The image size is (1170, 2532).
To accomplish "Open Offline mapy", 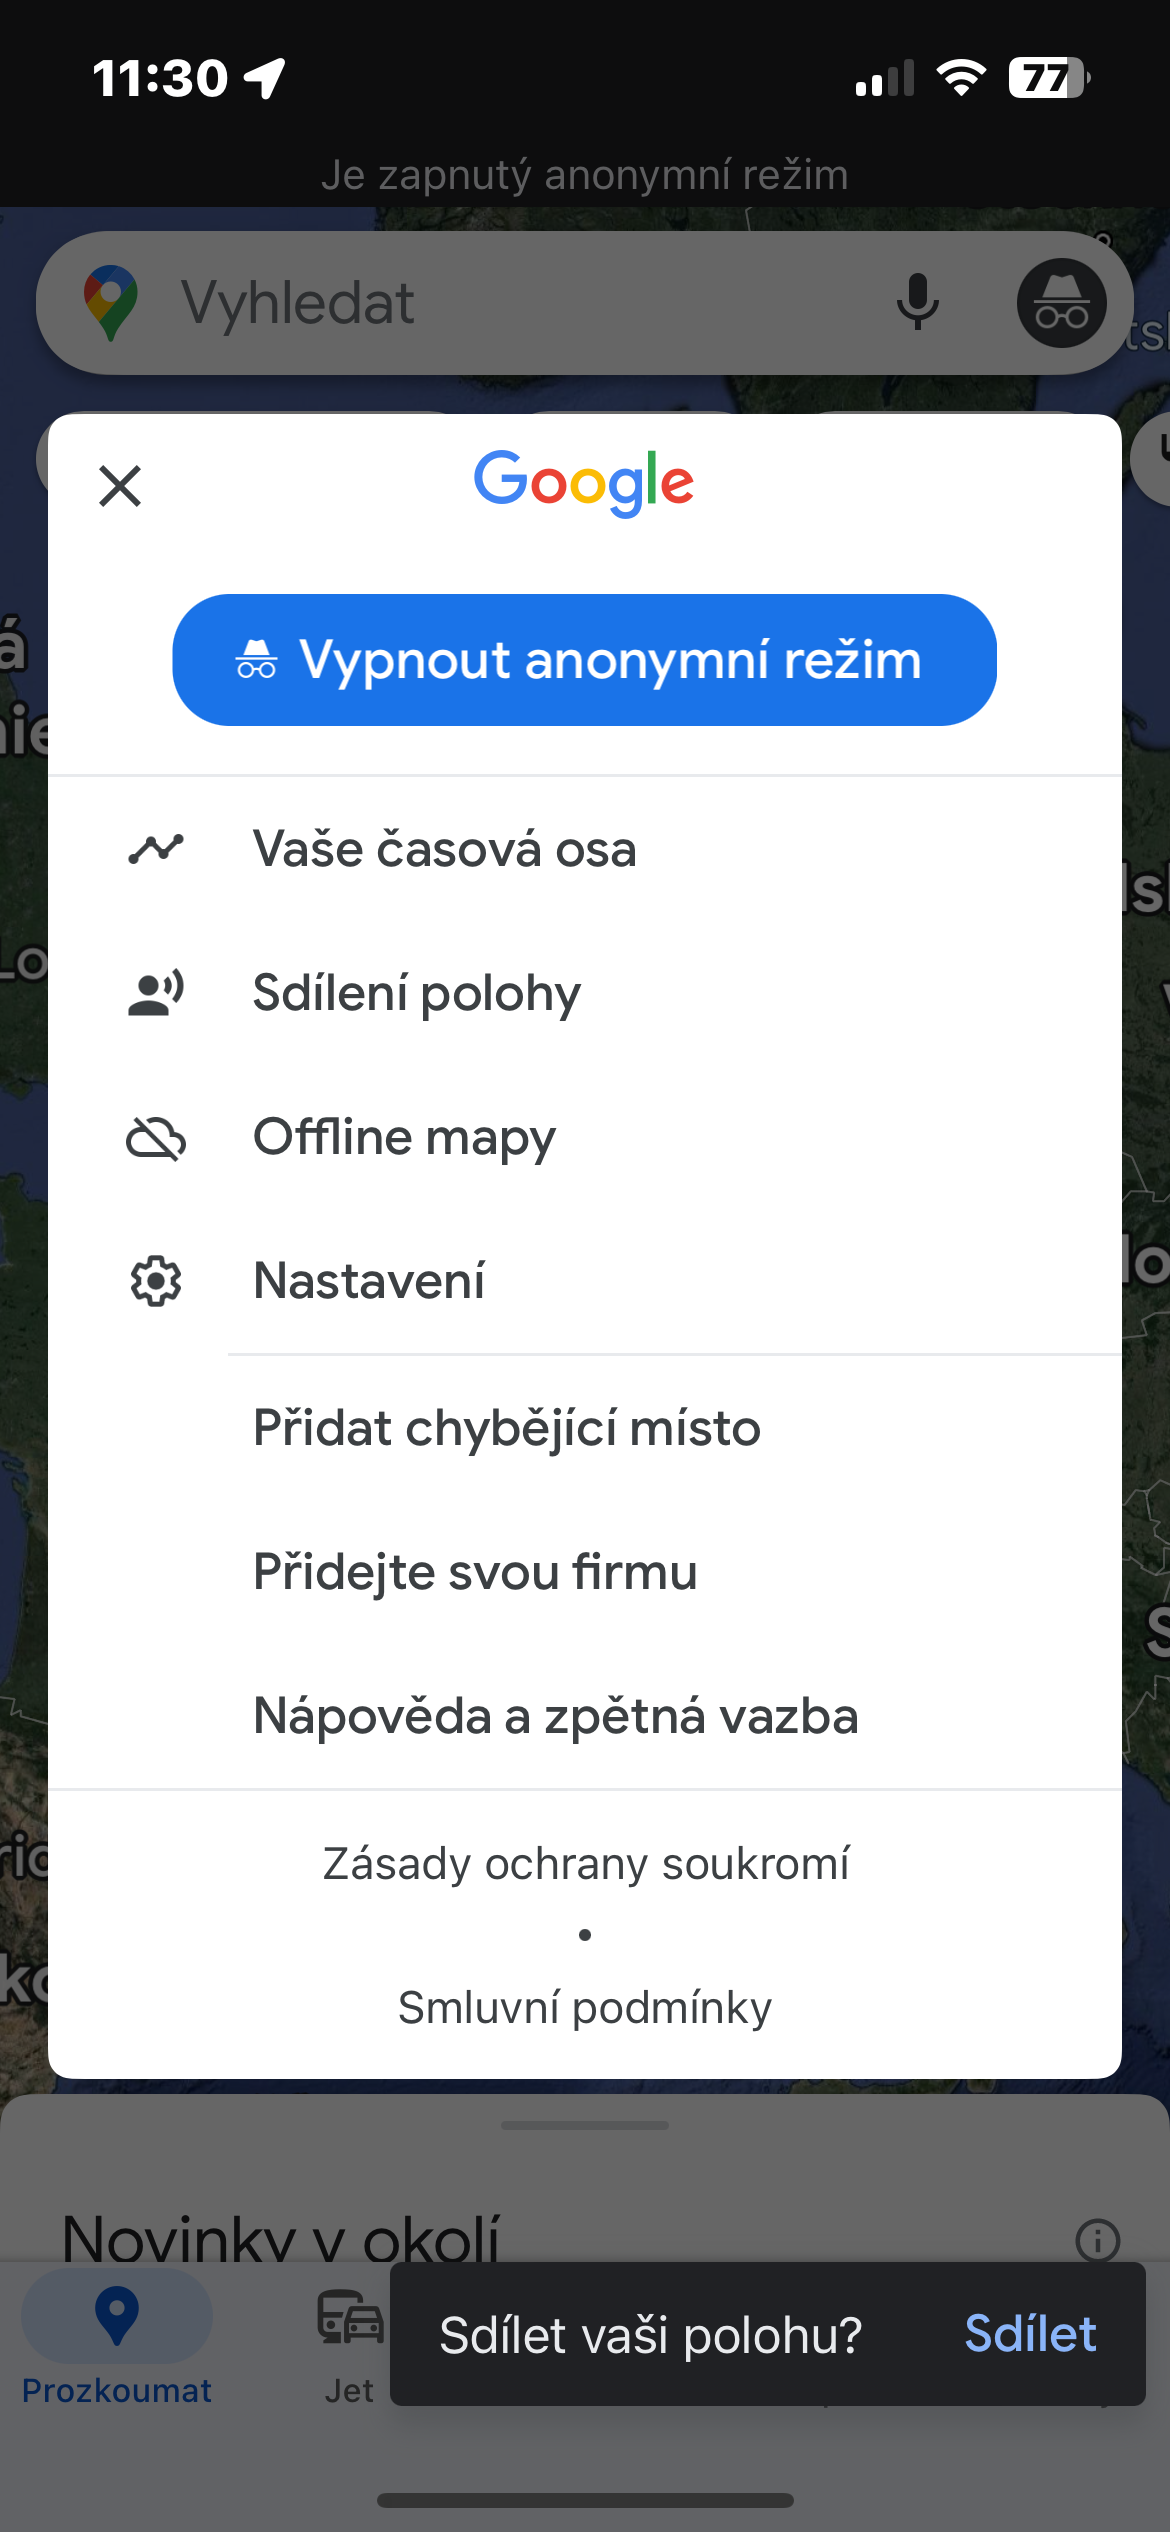I will click(404, 1138).
